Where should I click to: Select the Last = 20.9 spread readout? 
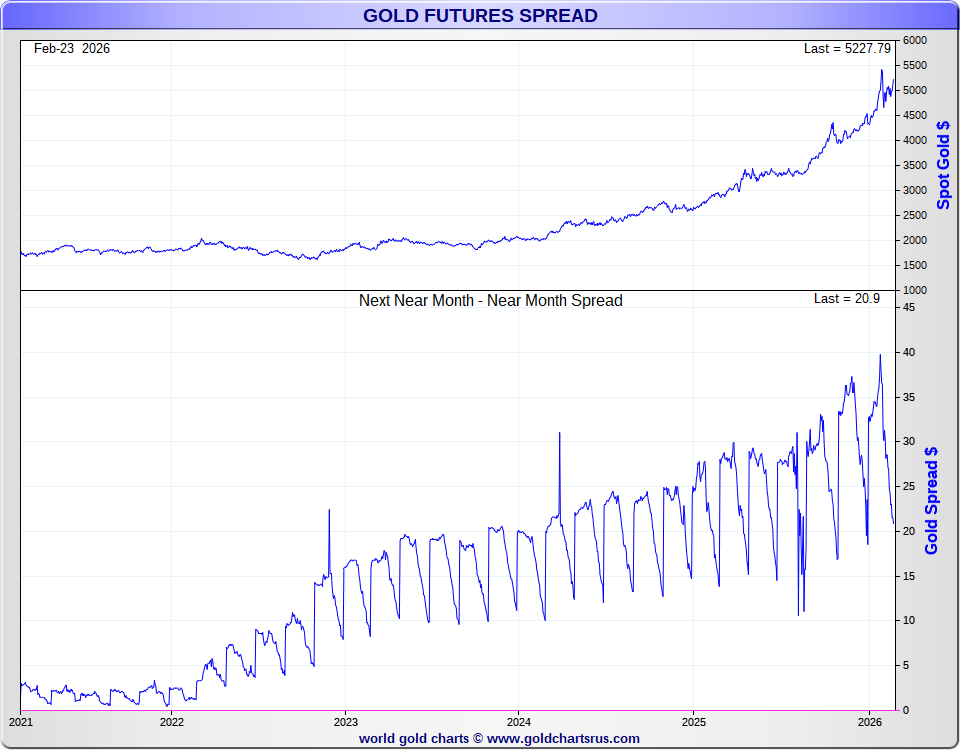tap(846, 298)
